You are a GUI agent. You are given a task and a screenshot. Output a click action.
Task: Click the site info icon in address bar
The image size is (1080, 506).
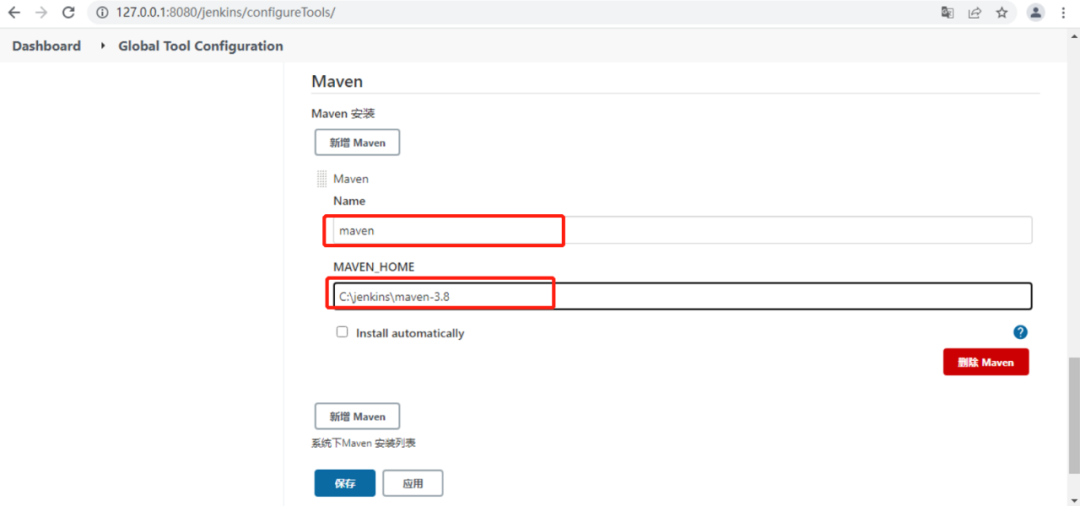[x=102, y=13]
